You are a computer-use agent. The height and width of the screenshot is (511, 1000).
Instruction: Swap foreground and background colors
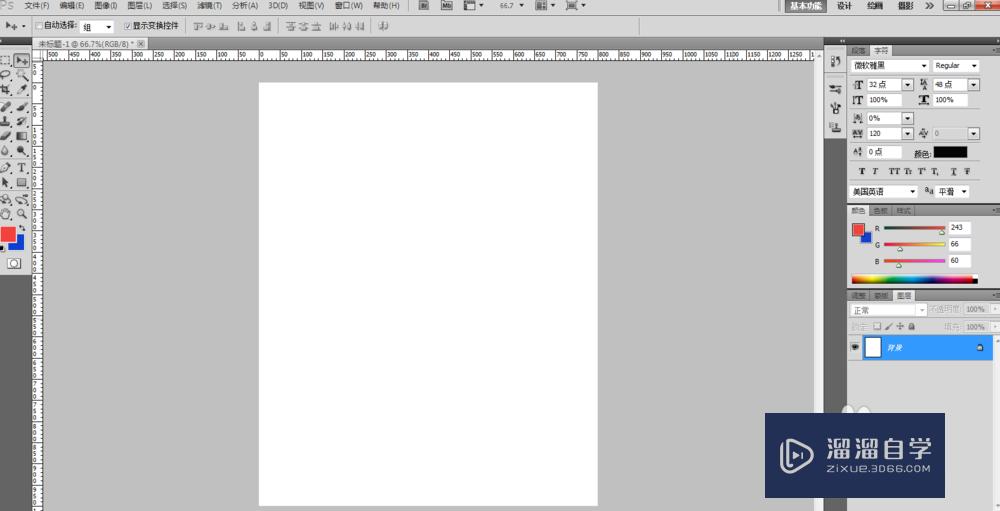click(x=22, y=228)
